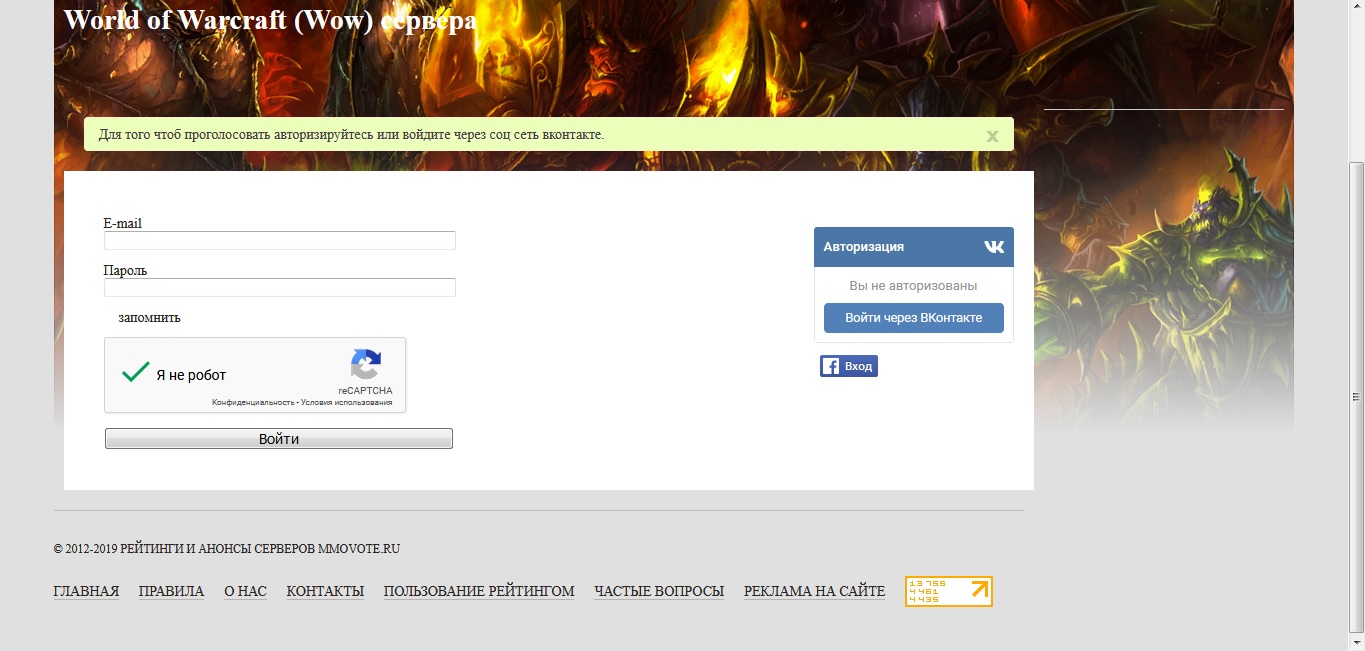Click the vertical page scrollbar thumb

click(x=1356, y=395)
